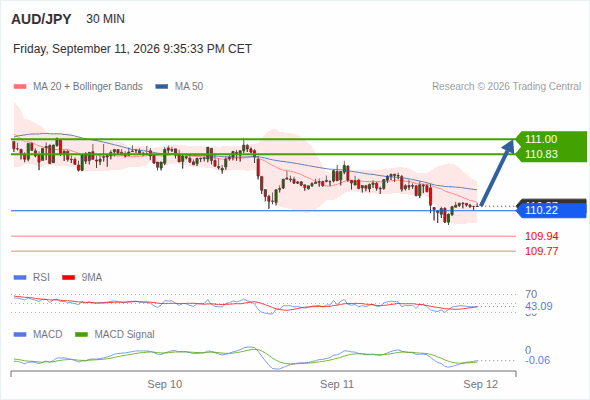This screenshot has height=400, width=590.
Task: Click the Sep 10 date axis label
Action: pyautogui.click(x=164, y=384)
